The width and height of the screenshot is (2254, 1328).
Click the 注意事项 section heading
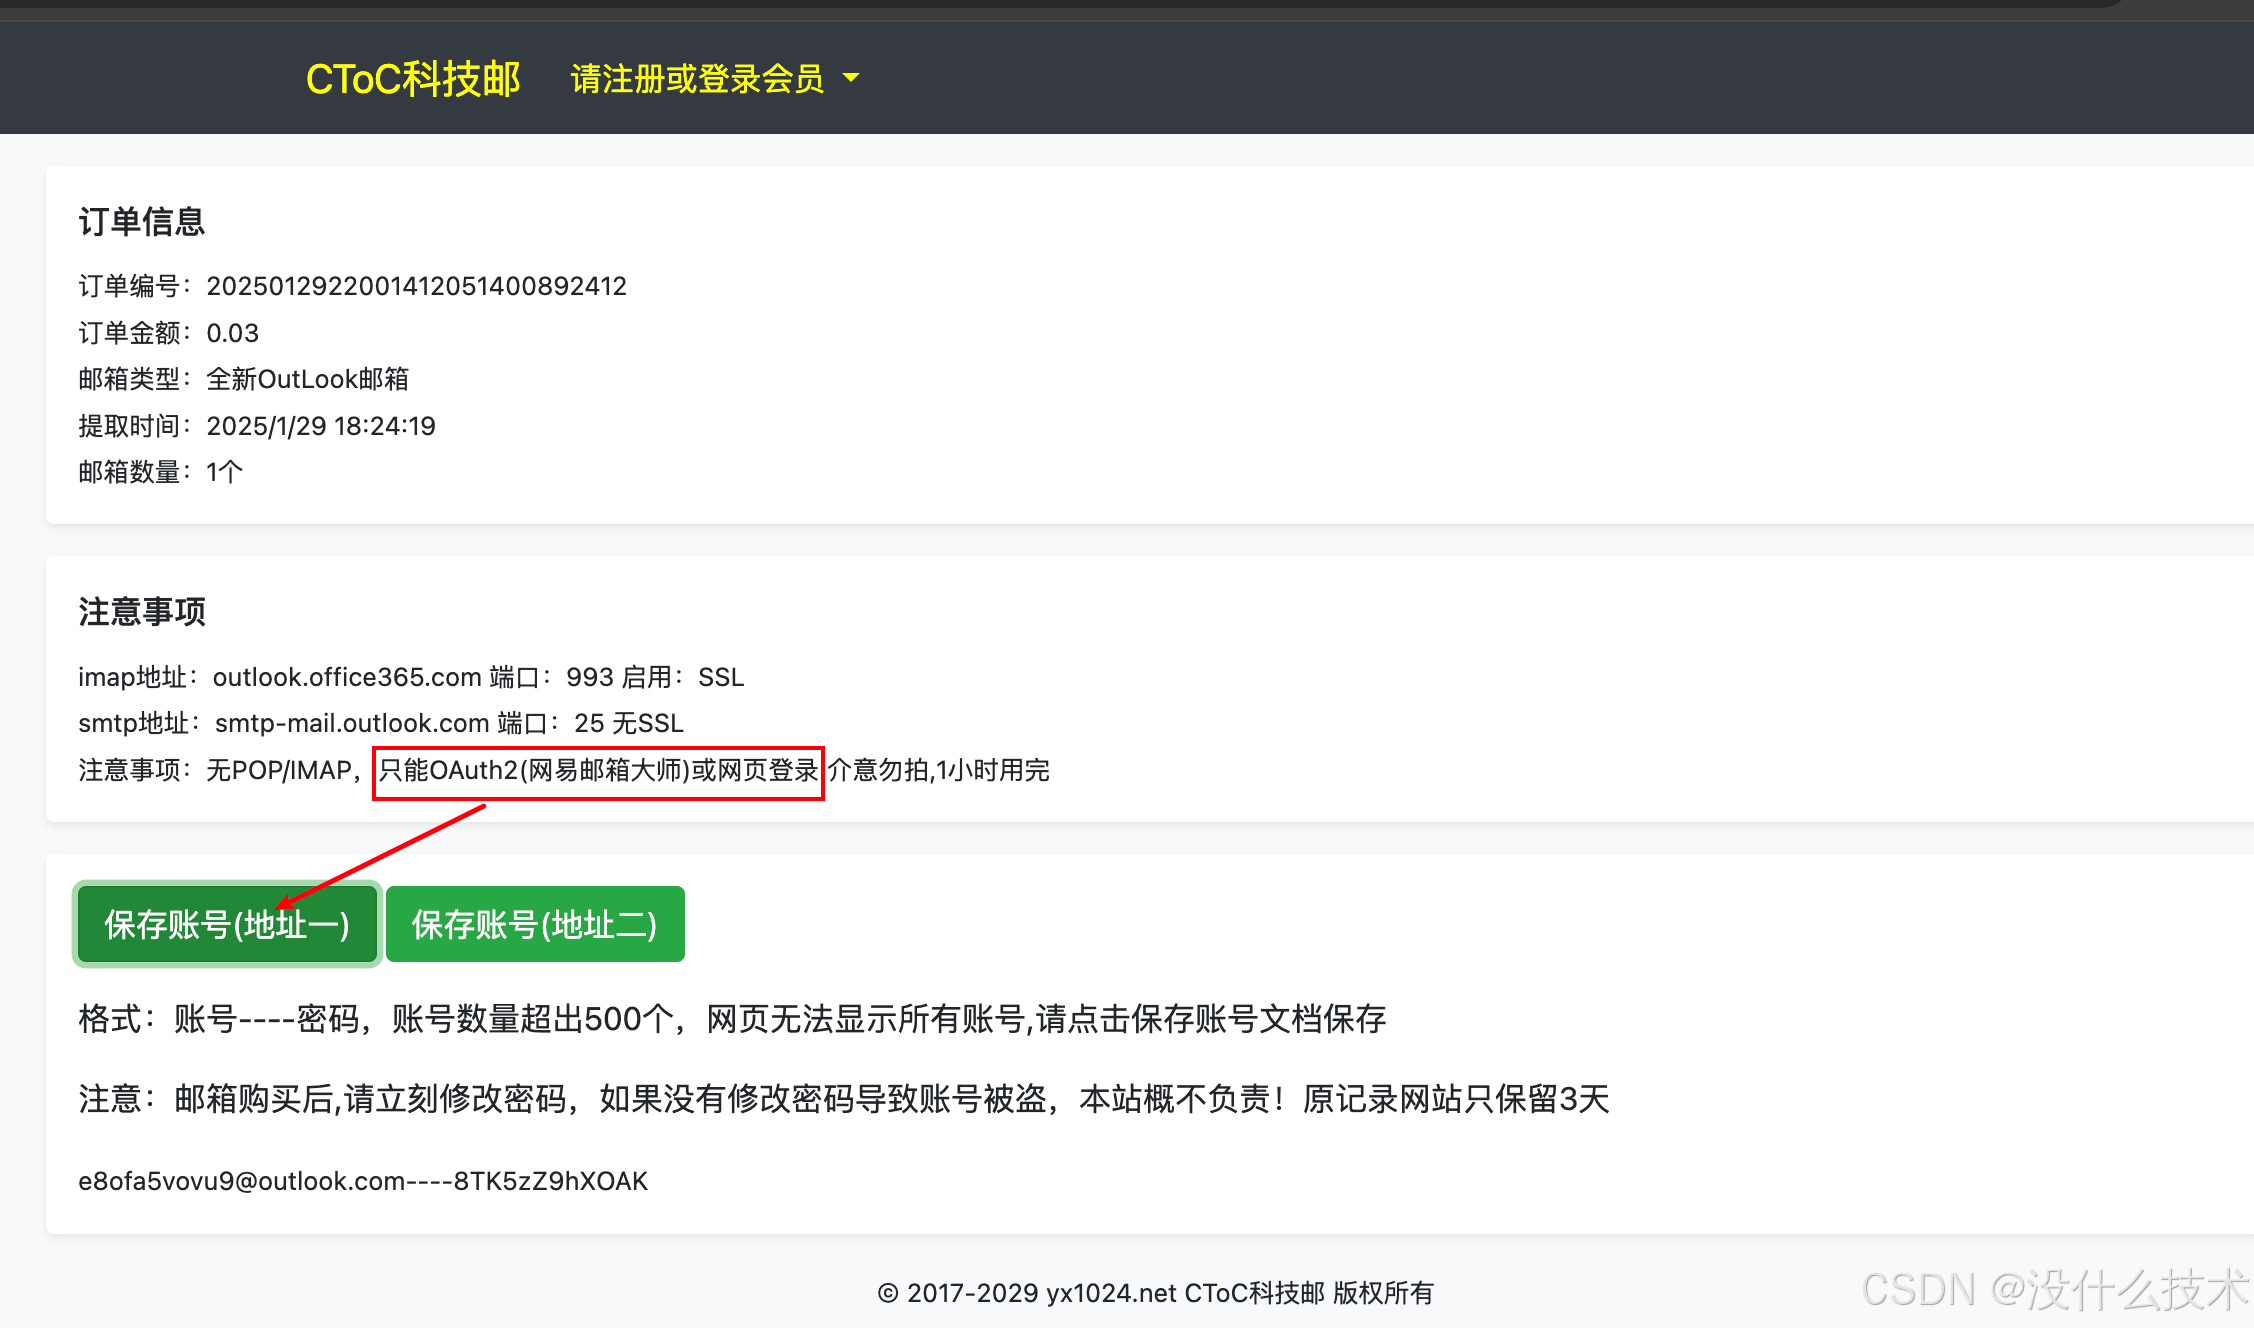pyautogui.click(x=142, y=611)
